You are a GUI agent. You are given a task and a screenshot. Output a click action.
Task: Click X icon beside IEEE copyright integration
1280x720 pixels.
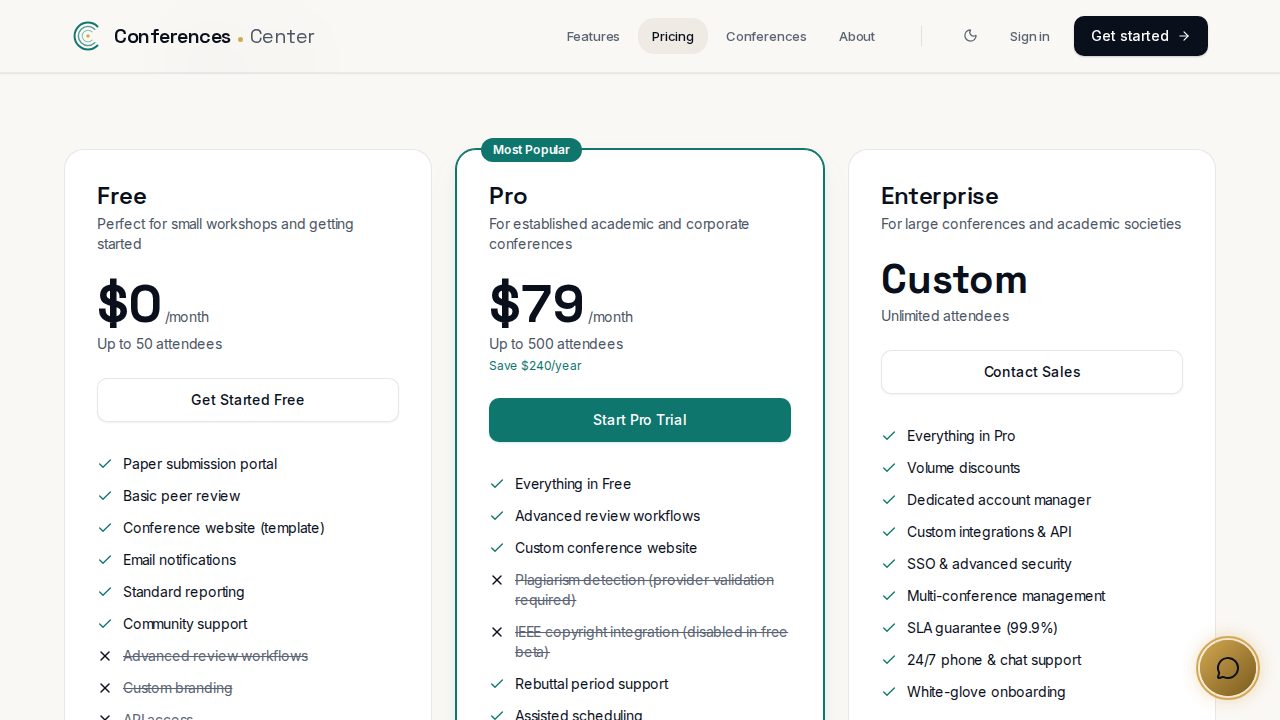click(x=497, y=632)
